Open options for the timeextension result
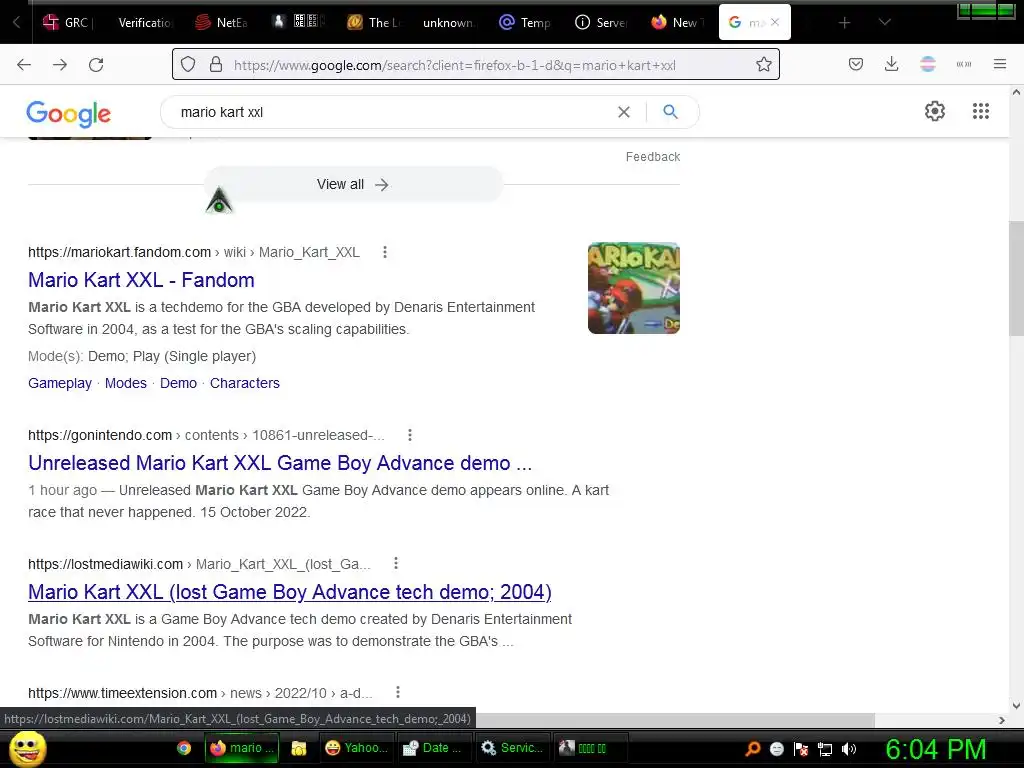Image resolution: width=1024 pixels, height=768 pixels. (x=398, y=692)
